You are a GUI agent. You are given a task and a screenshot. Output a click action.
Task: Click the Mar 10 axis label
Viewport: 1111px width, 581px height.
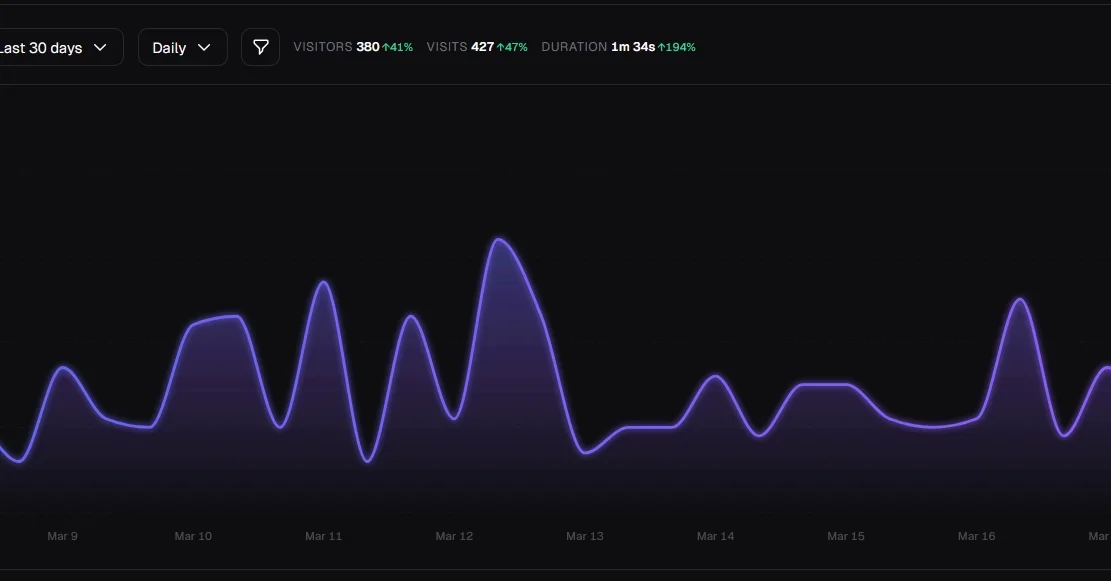click(193, 536)
